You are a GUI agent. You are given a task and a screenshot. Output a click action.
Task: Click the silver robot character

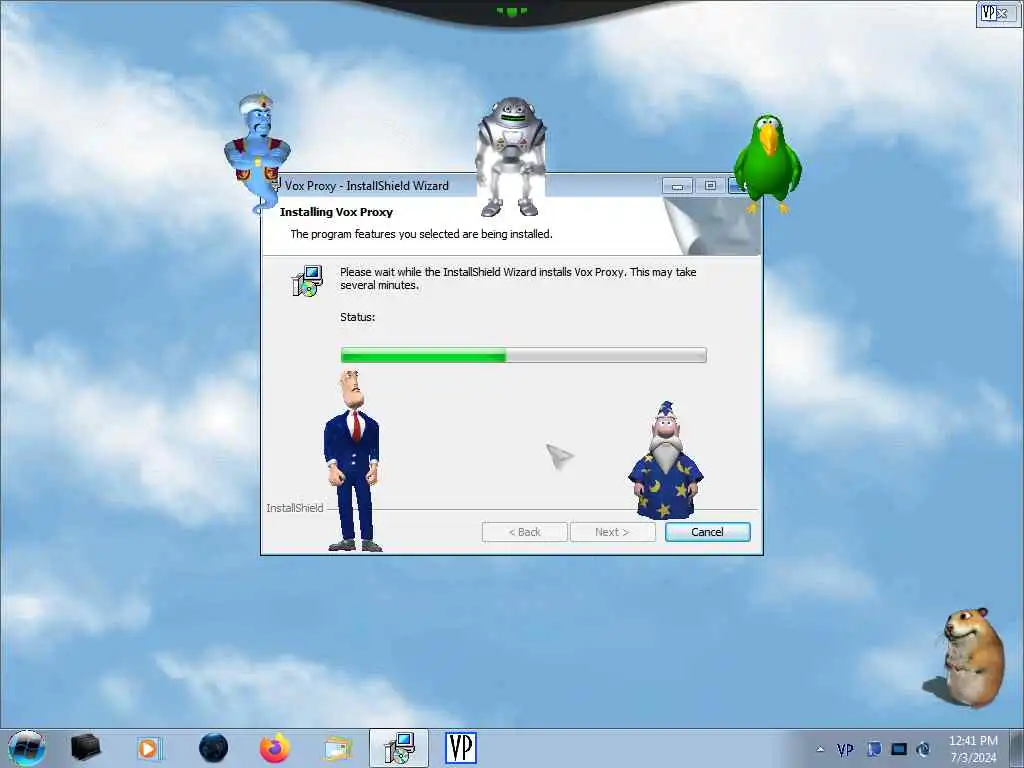[510, 157]
